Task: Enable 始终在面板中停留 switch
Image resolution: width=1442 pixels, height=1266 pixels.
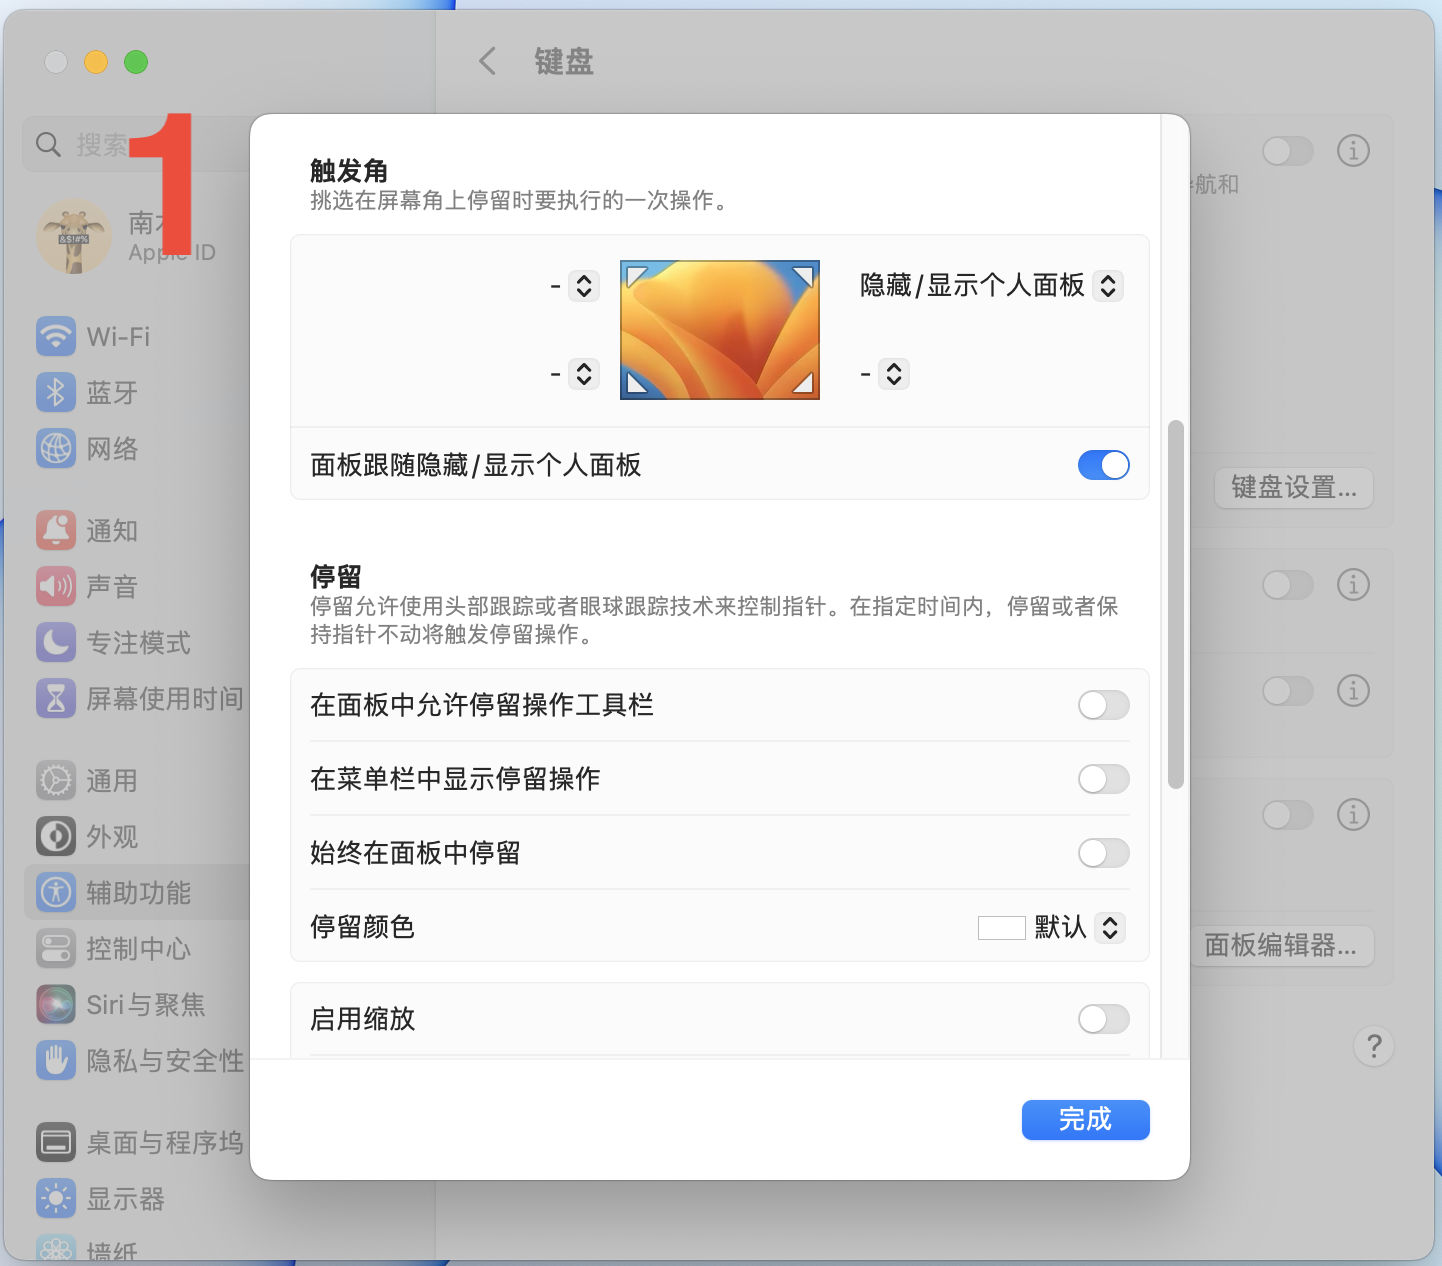Action: coord(1104,853)
